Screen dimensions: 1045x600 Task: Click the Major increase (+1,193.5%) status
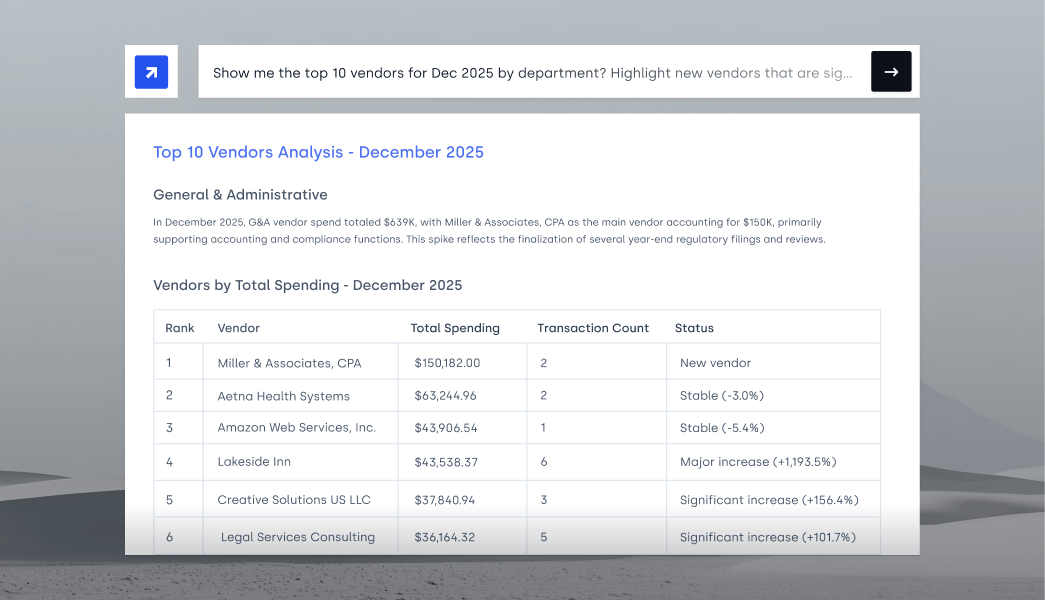[x=757, y=462]
